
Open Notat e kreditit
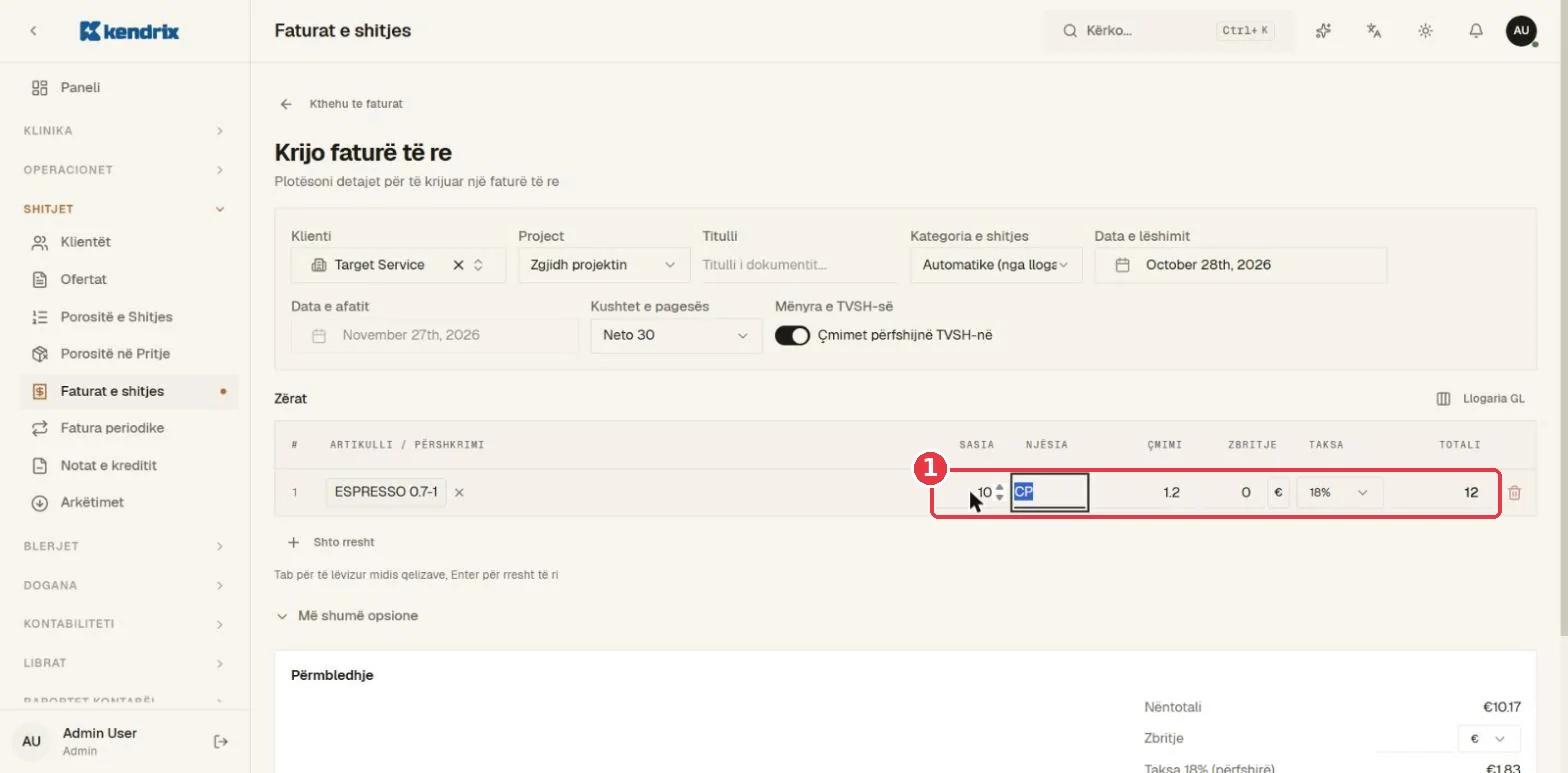[129, 465]
